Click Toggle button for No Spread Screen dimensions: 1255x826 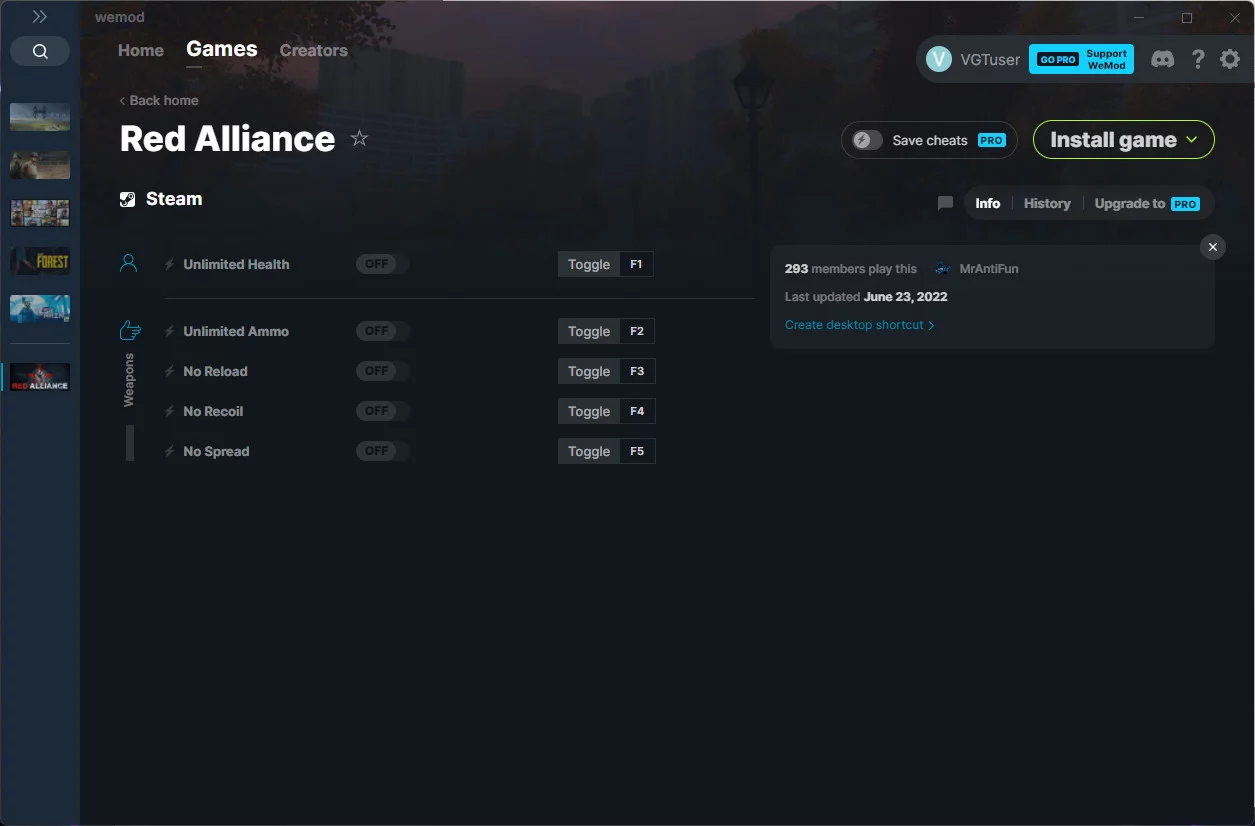pos(589,451)
